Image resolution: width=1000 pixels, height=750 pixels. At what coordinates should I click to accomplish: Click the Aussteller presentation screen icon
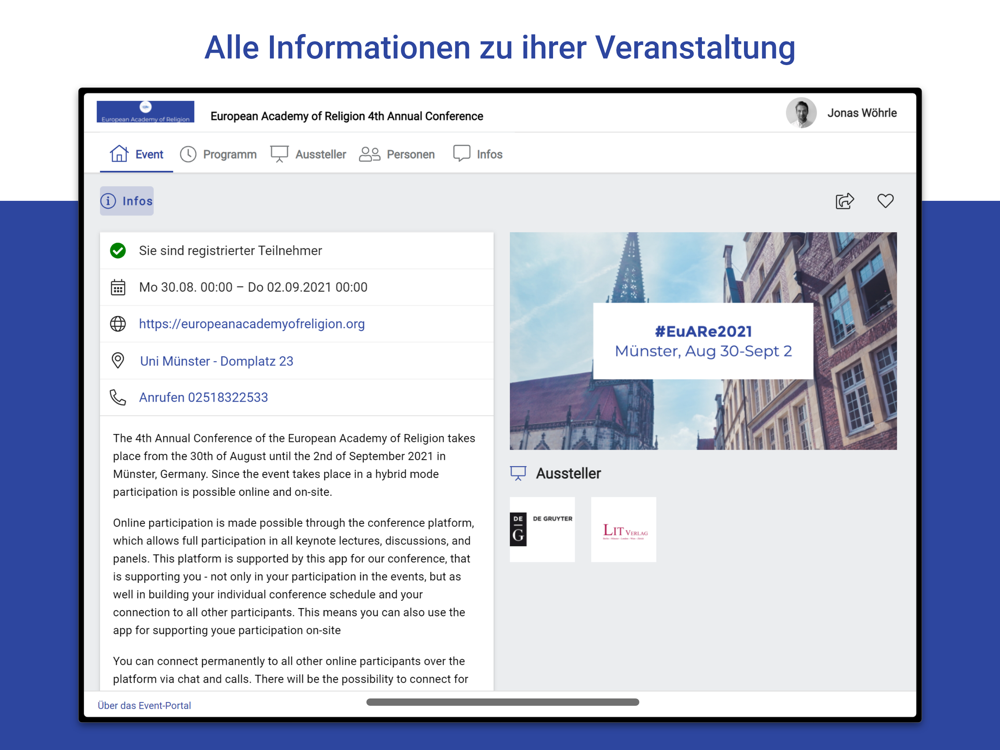pyautogui.click(x=518, y=473)
